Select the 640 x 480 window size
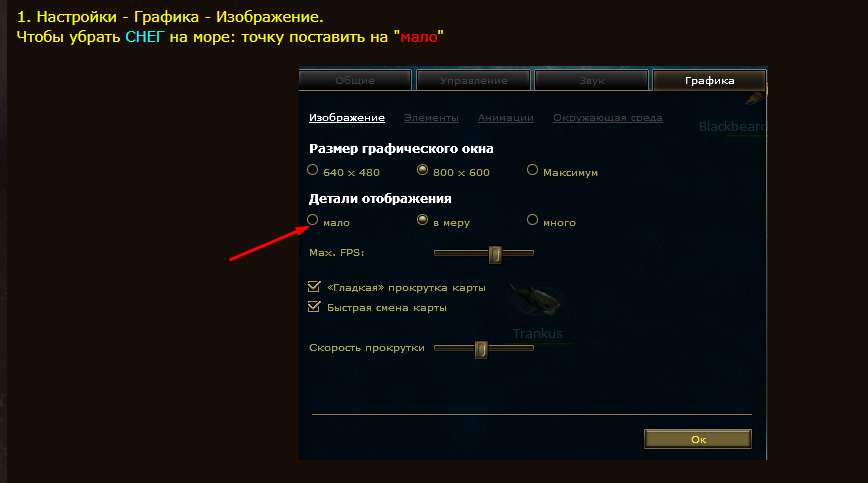This screenshot has height=483, width=868. pos(313,170)
